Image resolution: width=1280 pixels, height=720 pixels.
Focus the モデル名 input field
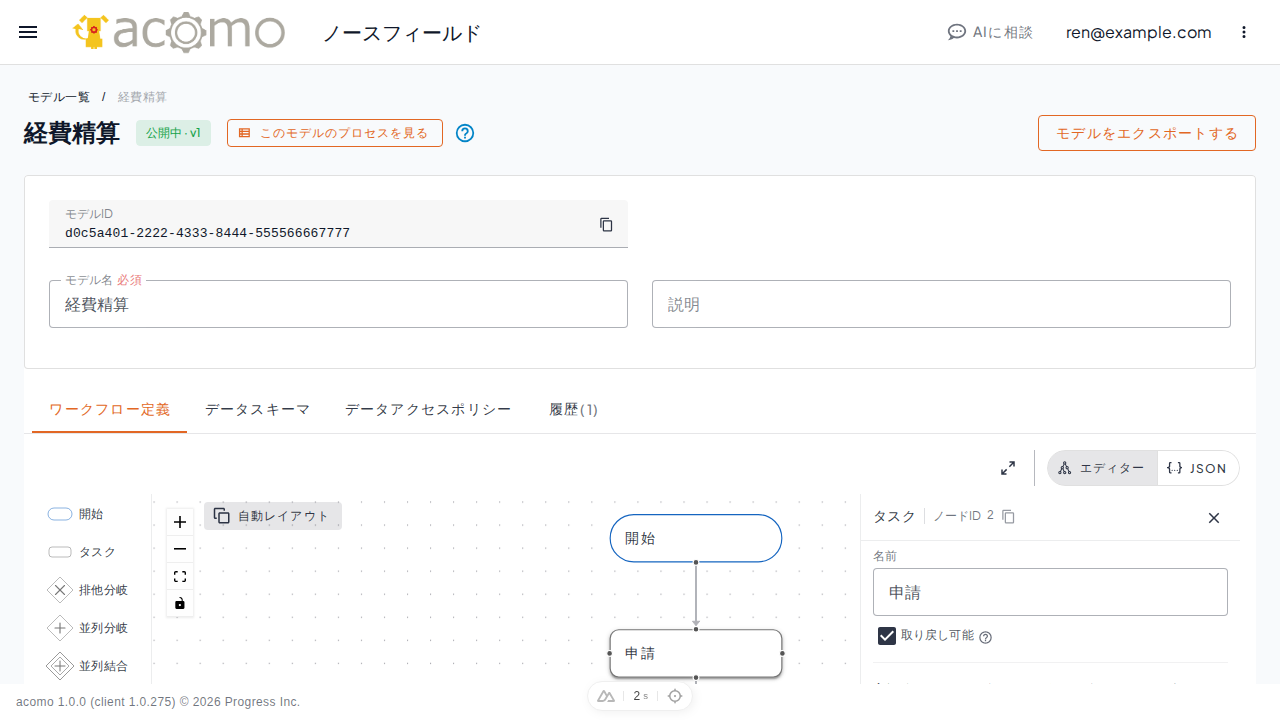point(338,304)
